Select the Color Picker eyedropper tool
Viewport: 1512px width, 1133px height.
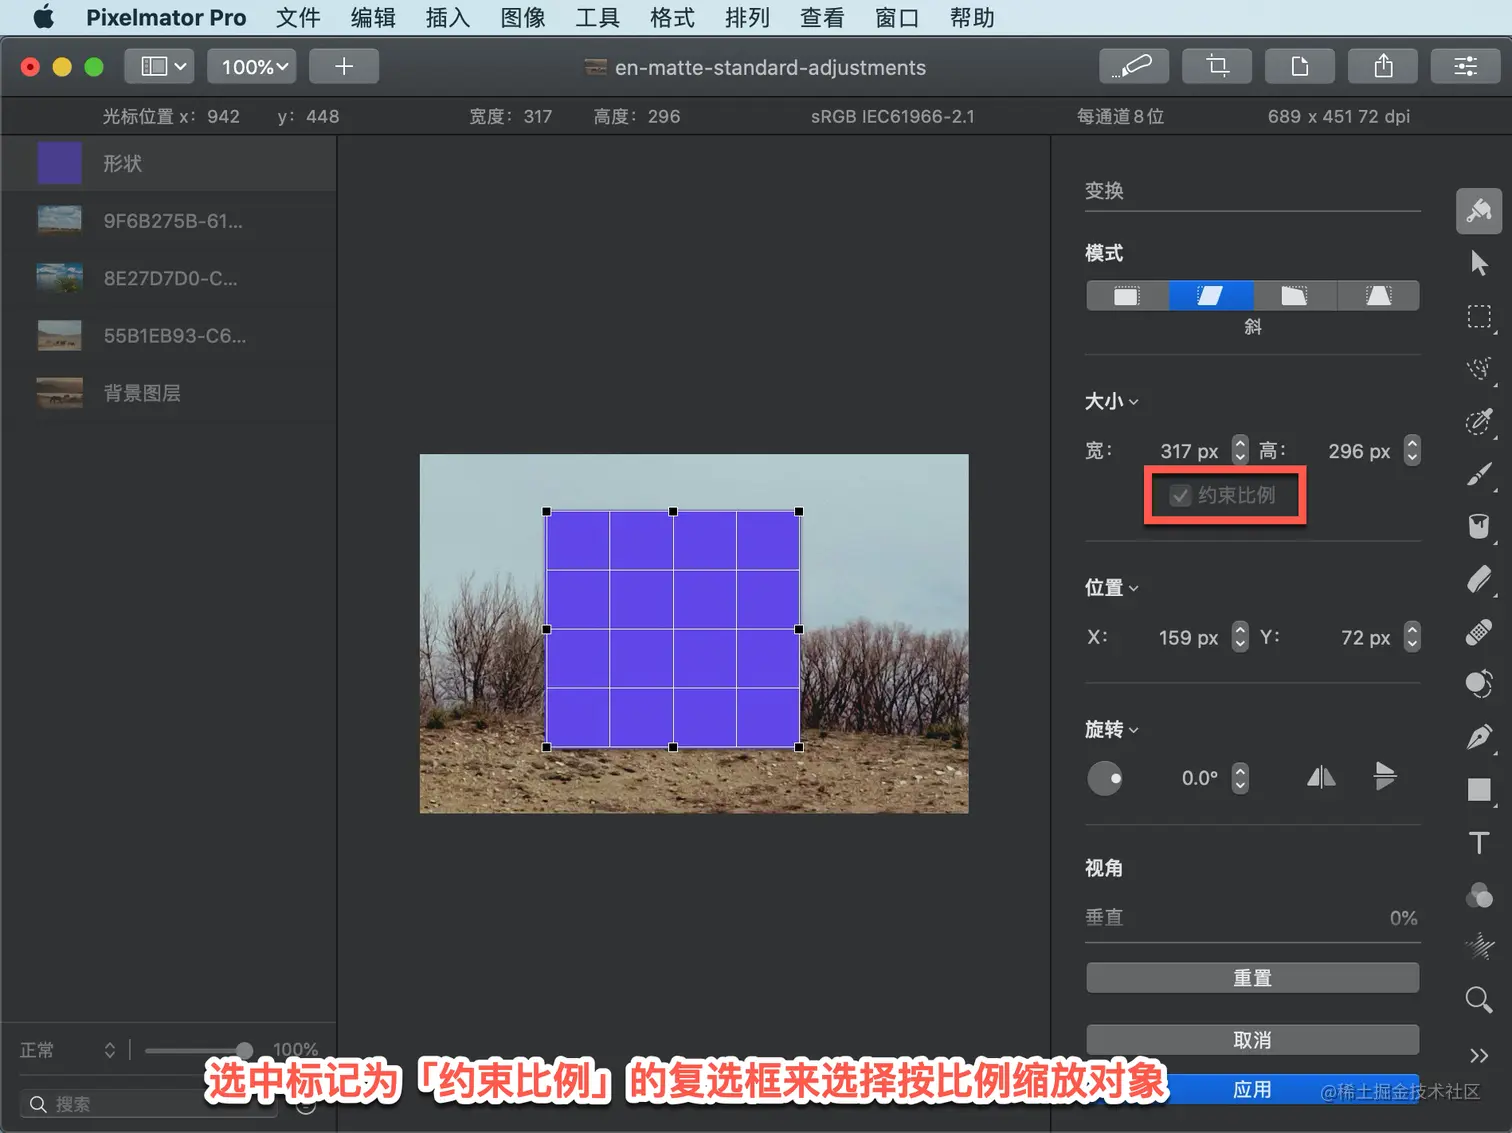[1479, 421]
